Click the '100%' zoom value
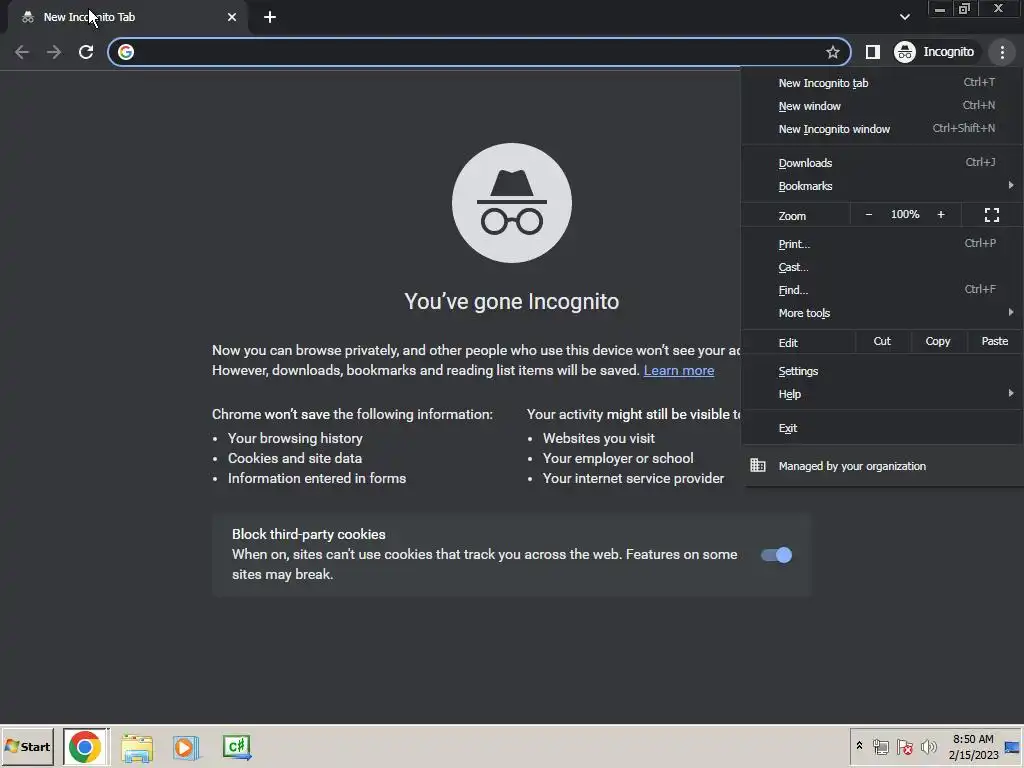The image size is (1024, 768). coord(904,214)
